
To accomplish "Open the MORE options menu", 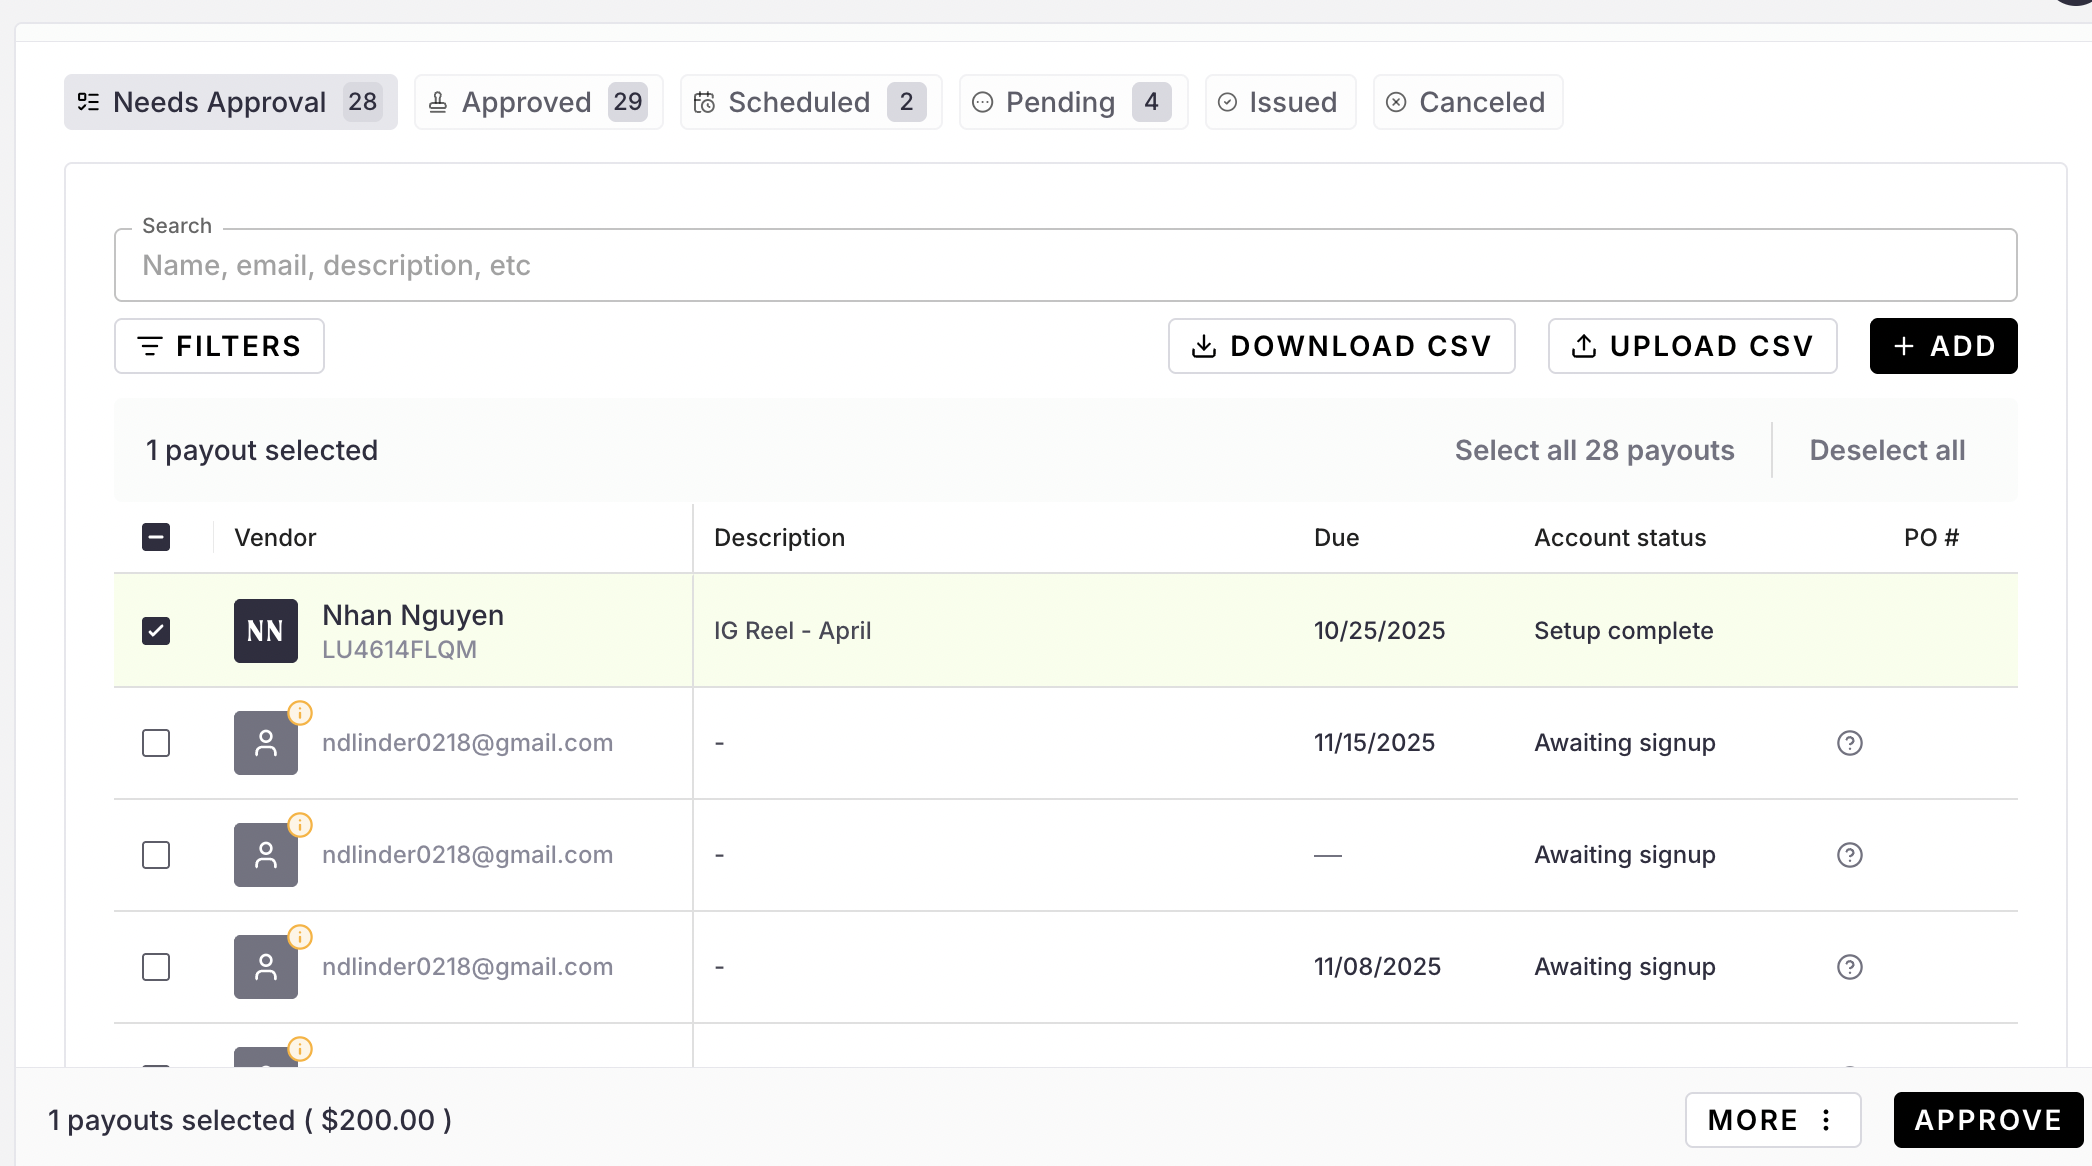I will [1772, 1120].
